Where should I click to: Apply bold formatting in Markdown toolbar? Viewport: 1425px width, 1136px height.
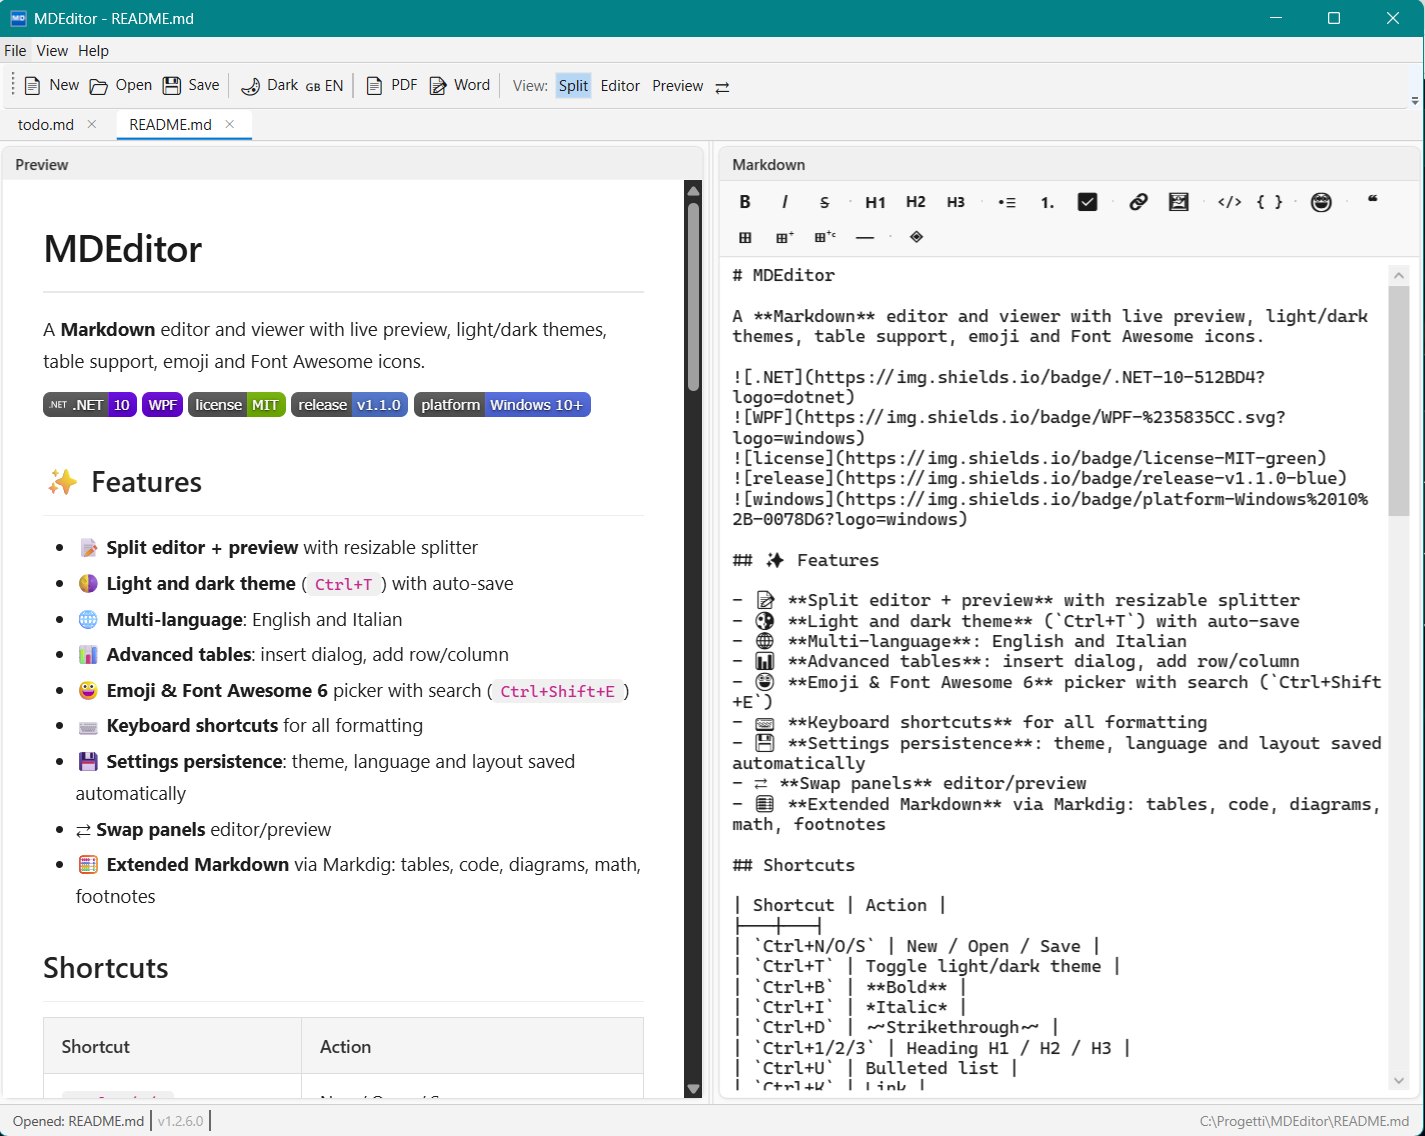tap(745, 202)
